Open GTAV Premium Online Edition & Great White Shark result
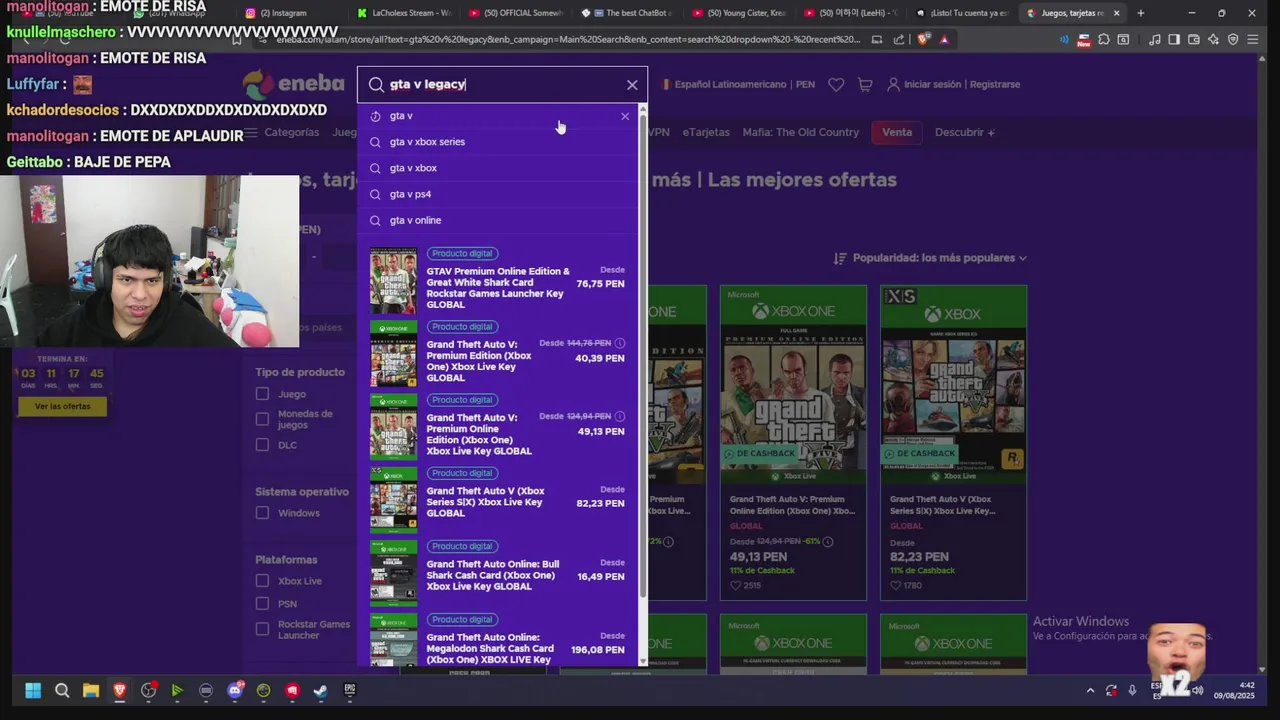 click(498, 282)
